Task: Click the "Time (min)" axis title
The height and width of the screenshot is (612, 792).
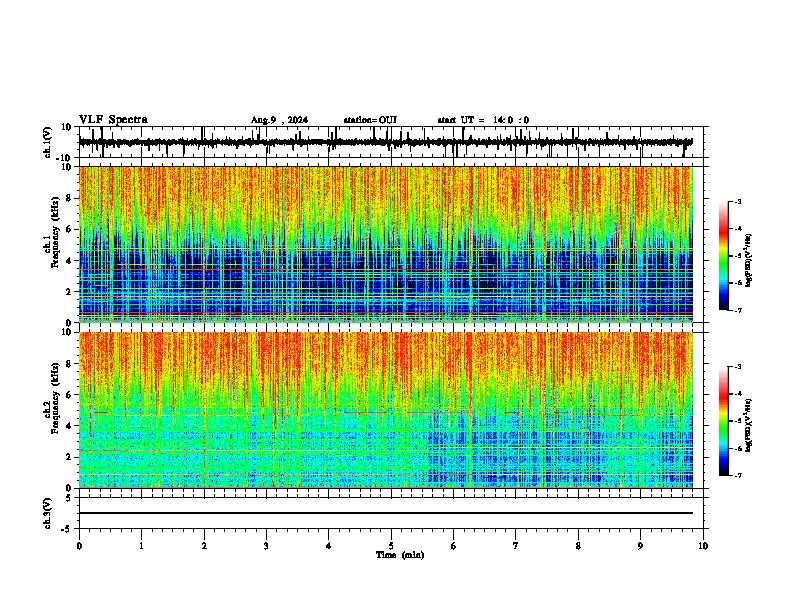Action: click(400, 555)
